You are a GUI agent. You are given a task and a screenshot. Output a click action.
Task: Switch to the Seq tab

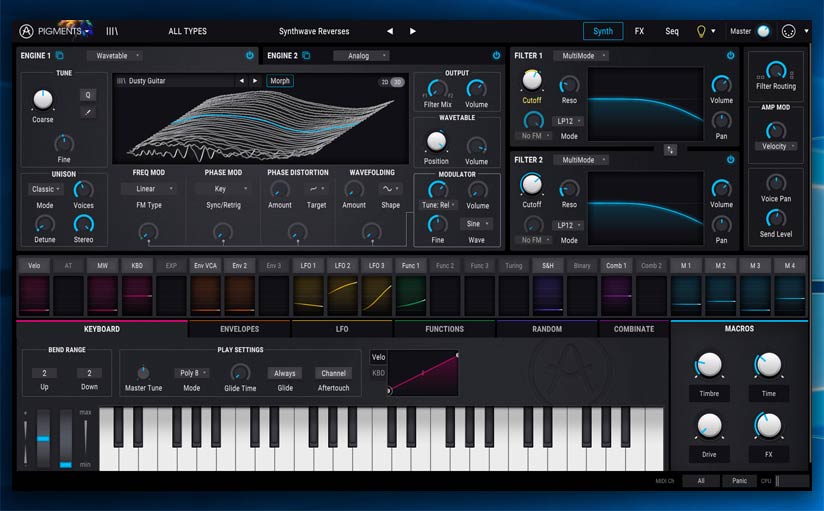pos(672,31)
